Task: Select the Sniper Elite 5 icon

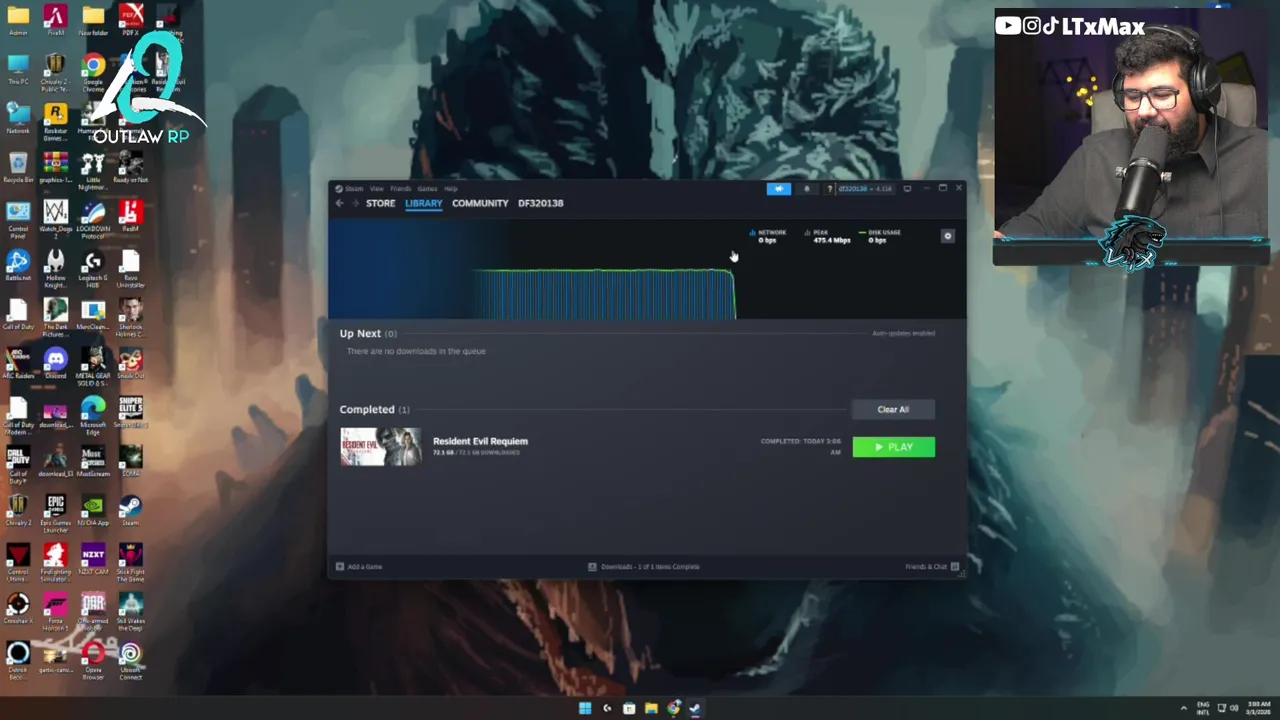Action: point(130,414)
